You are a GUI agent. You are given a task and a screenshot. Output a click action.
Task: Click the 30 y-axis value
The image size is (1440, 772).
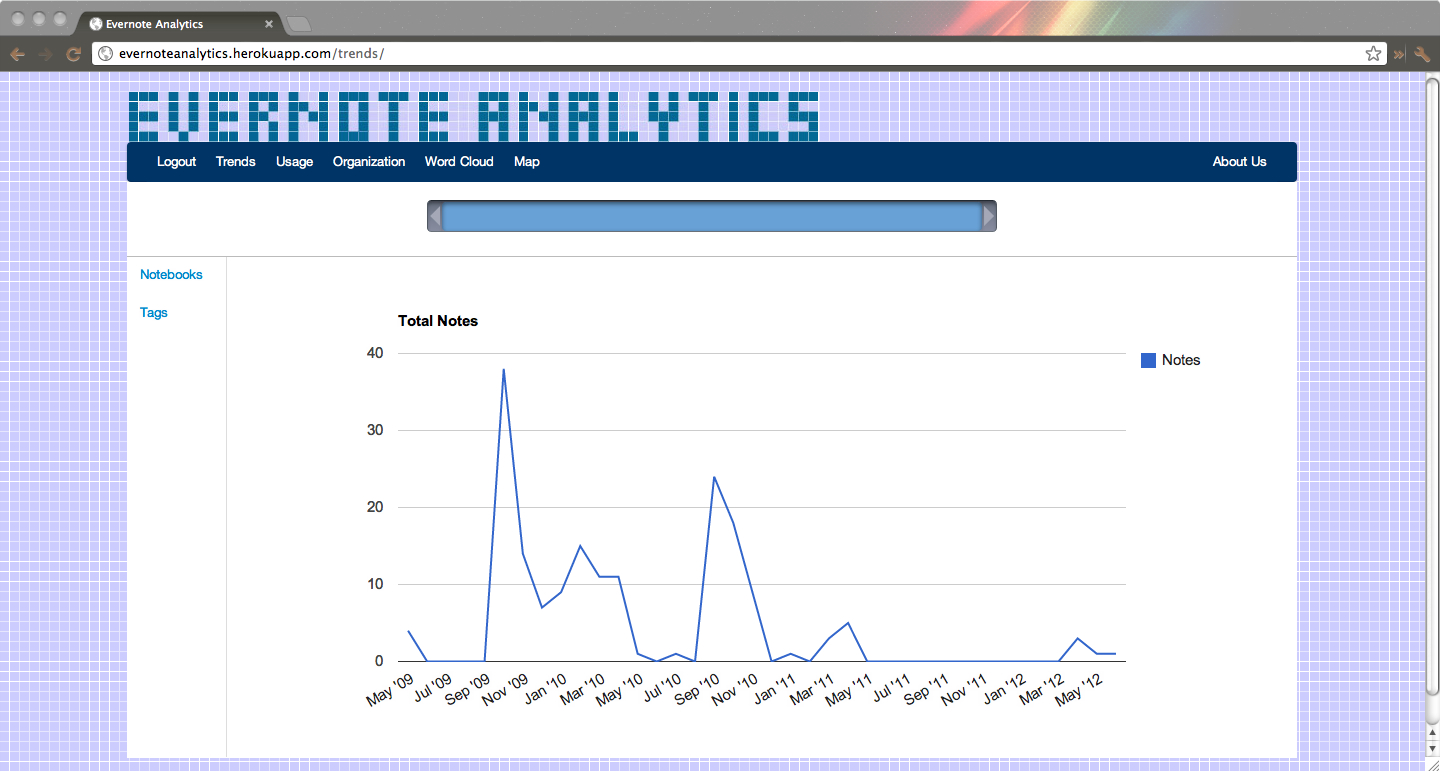(375, 430)
